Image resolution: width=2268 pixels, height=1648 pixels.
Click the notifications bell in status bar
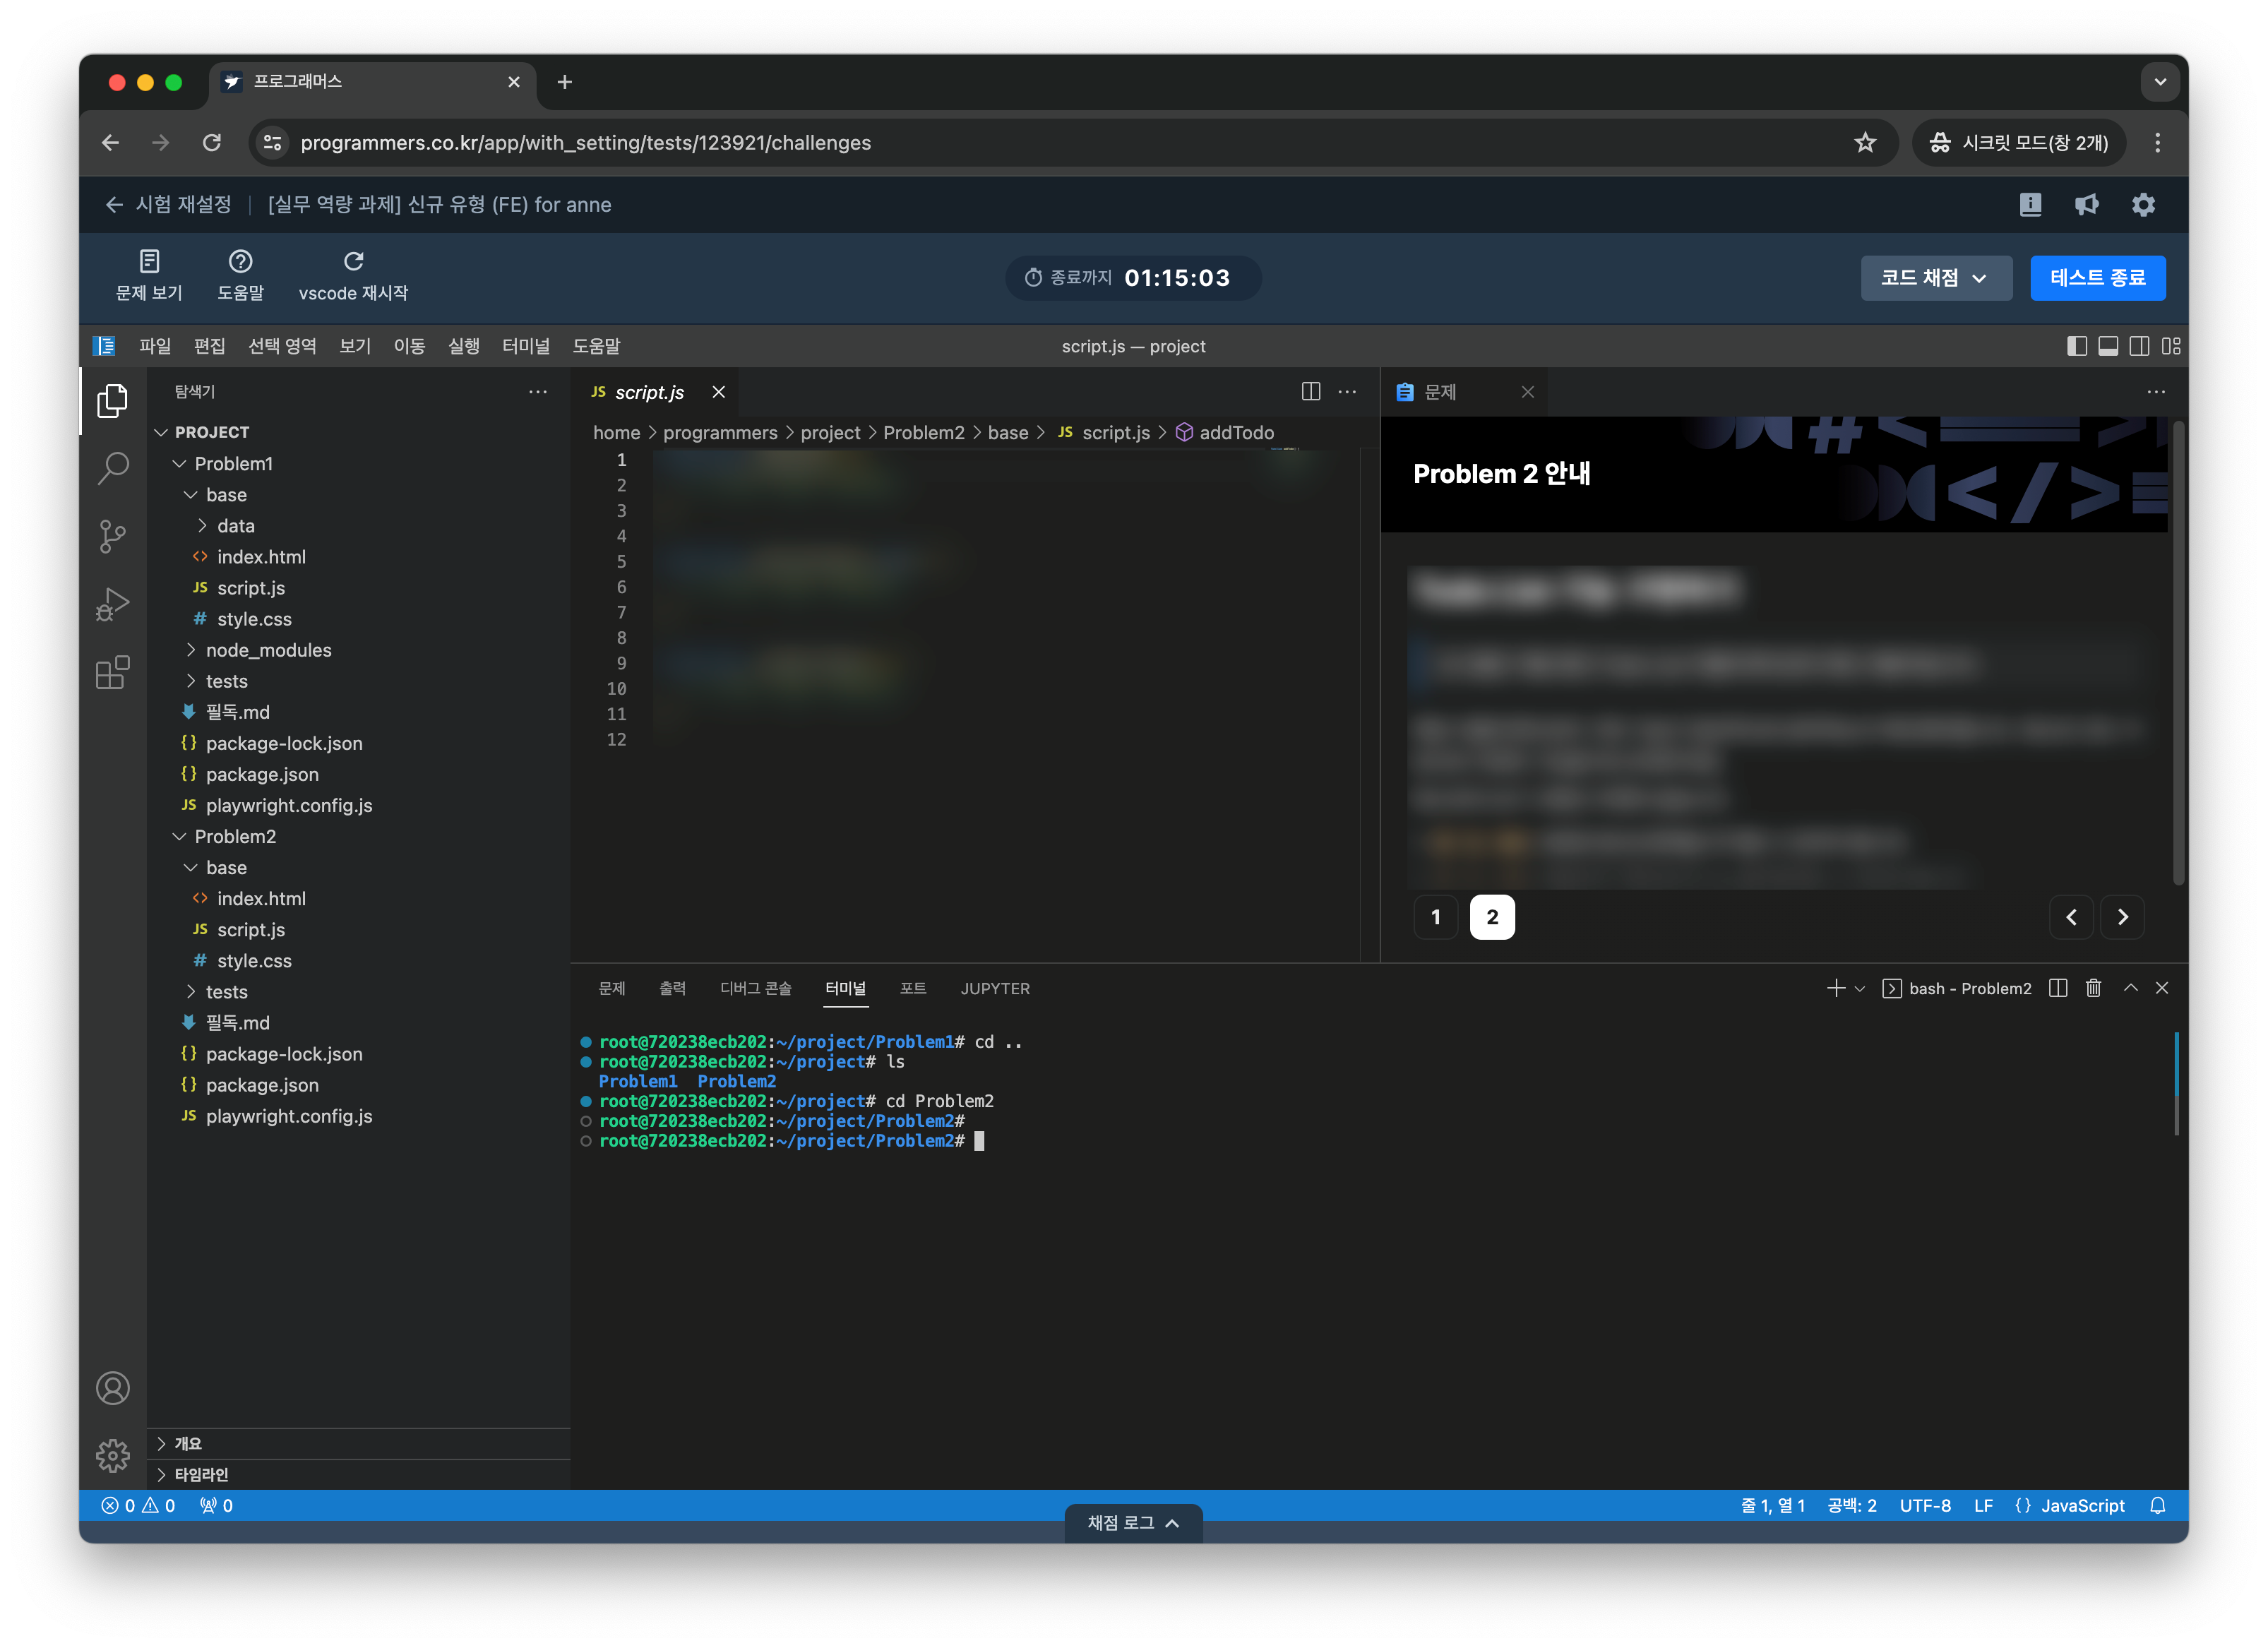[2157, 1505]
